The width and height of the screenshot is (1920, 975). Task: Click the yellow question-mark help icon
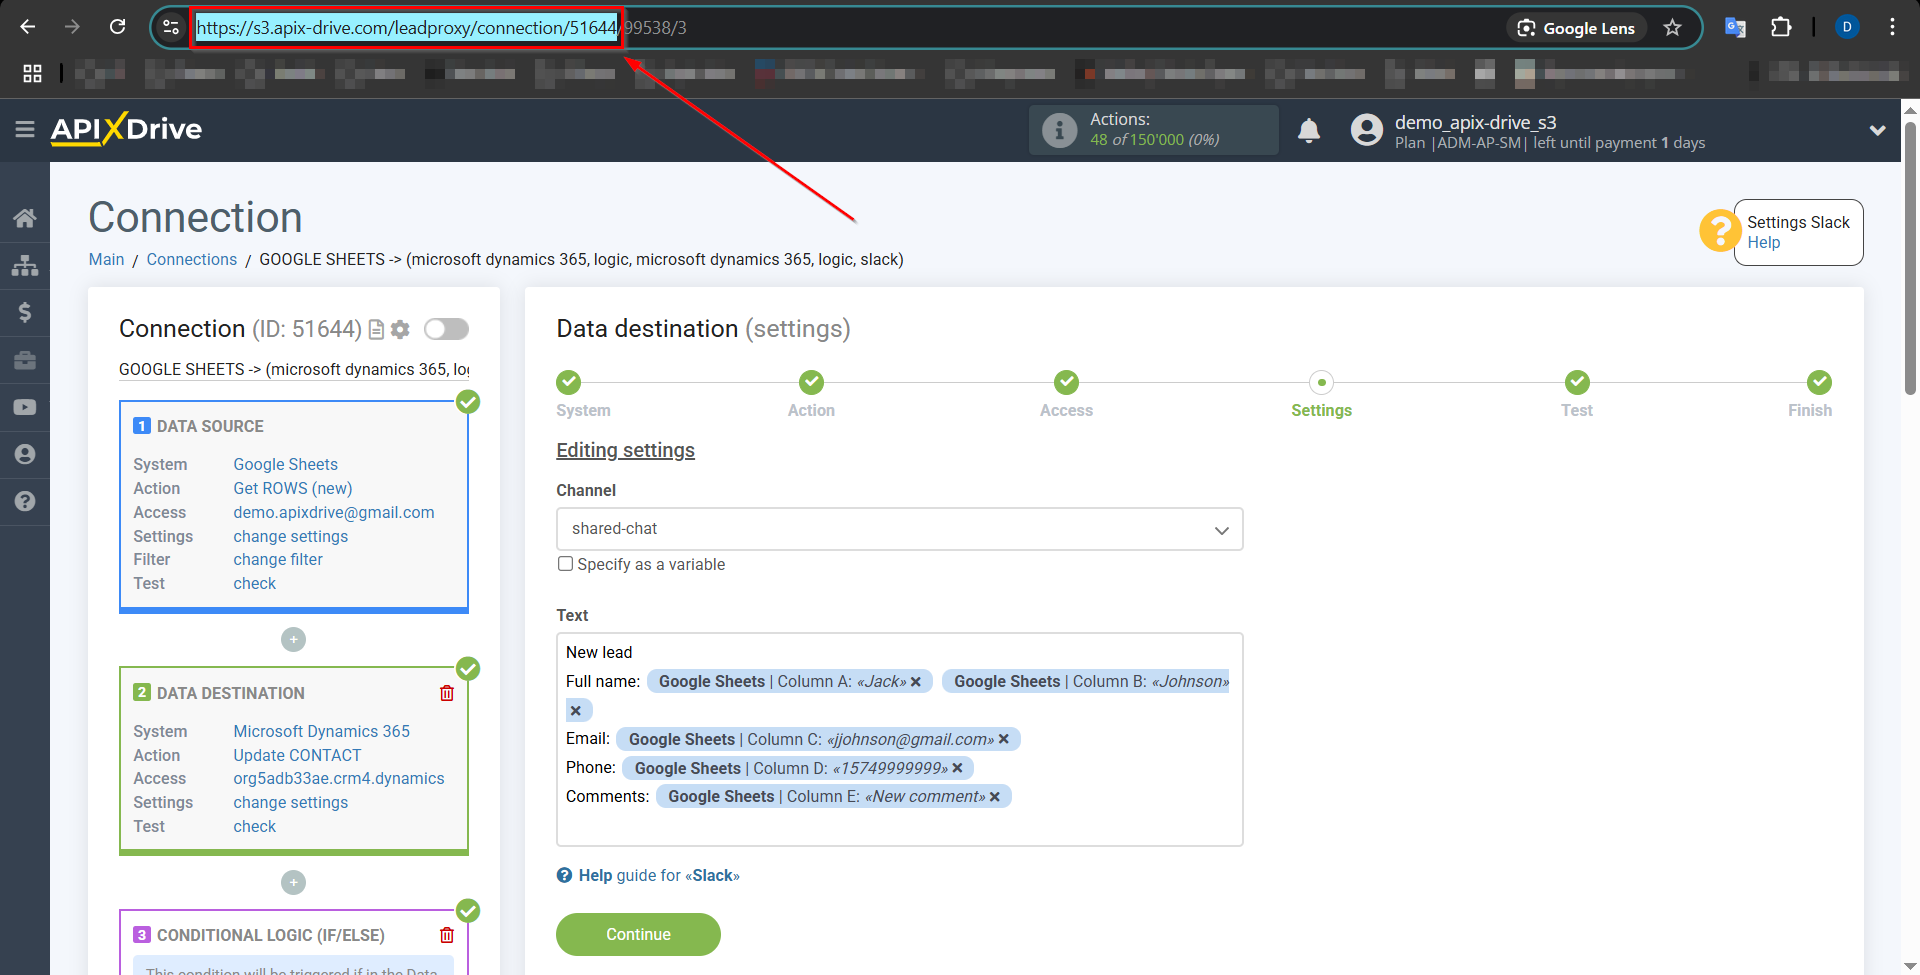click(1720, 231)
